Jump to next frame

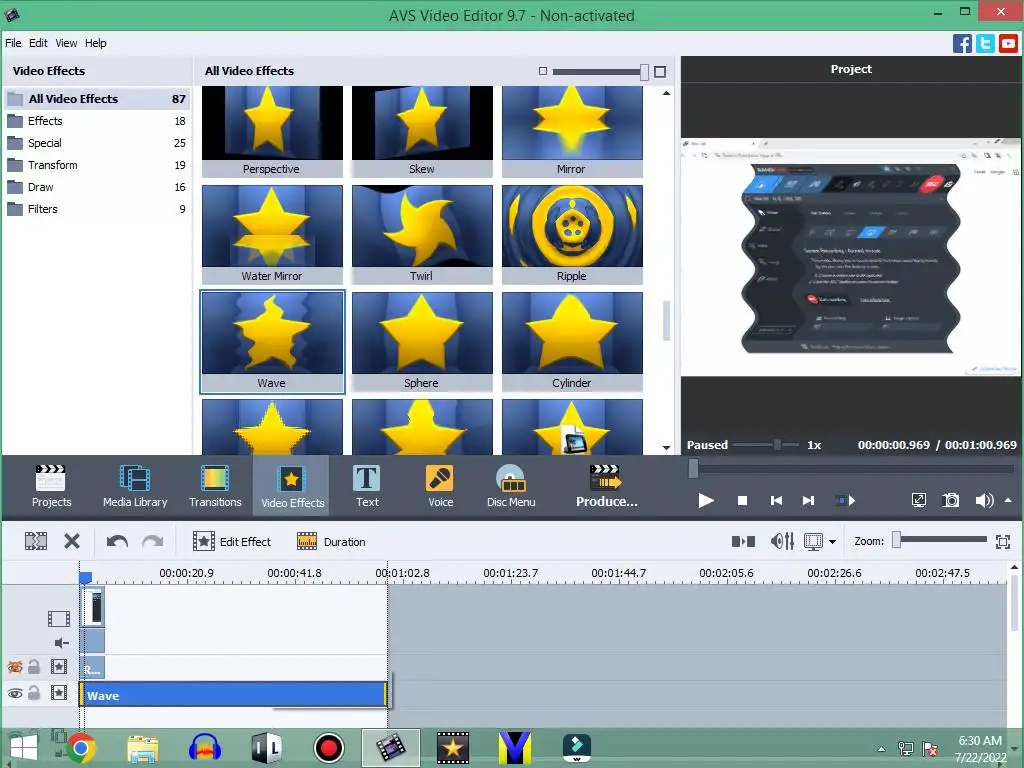tap(808, 501)
